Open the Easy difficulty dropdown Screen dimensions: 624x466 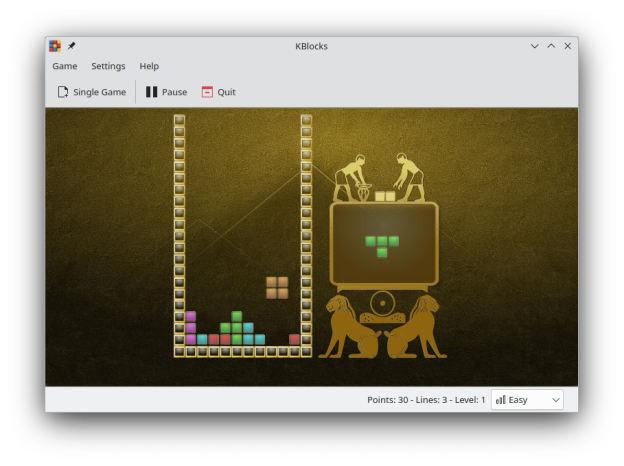coord(527,400)
